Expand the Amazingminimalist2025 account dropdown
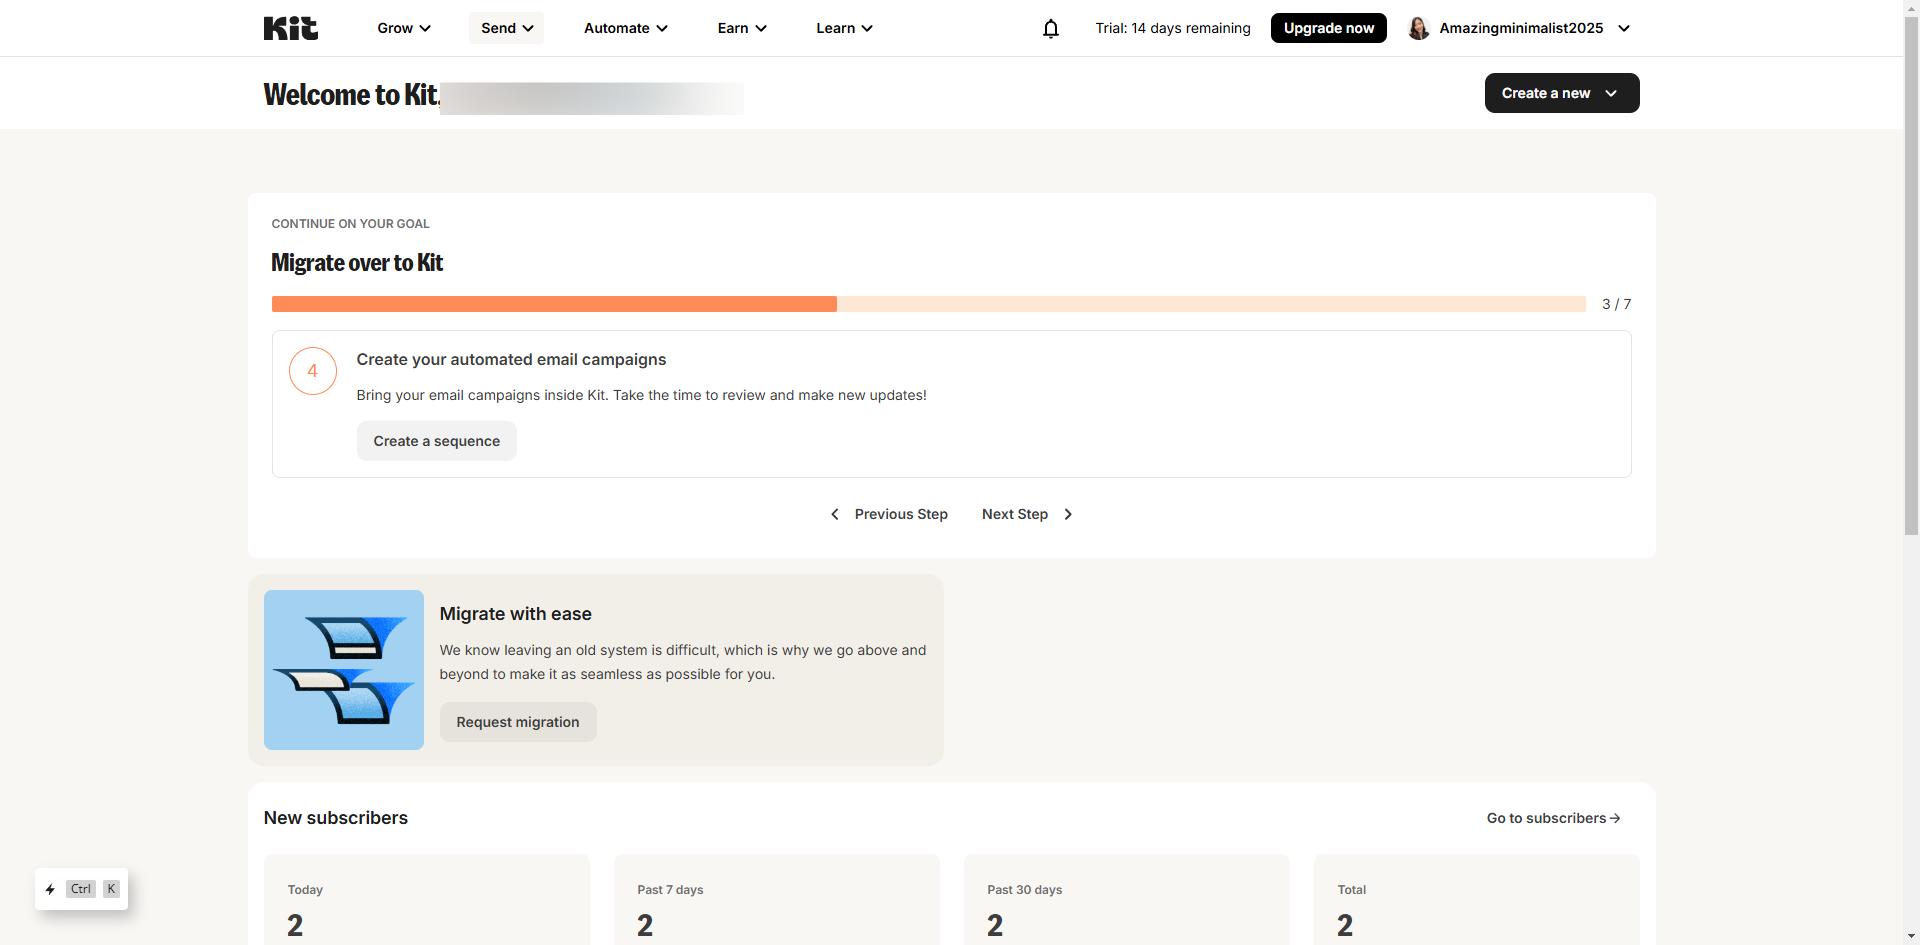The height and width of the screenshot is (945, 1920). coord(1624,28)
